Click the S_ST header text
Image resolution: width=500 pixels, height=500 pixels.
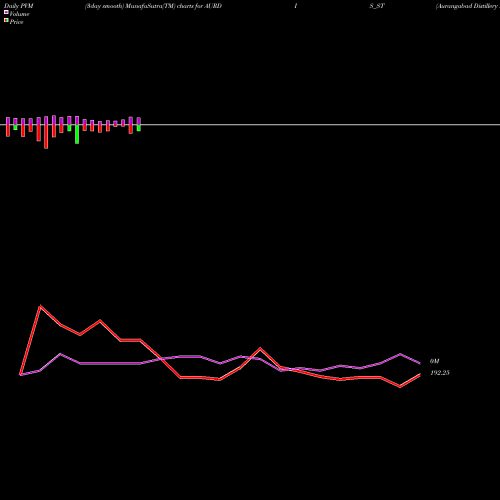(x=377, y=6)
